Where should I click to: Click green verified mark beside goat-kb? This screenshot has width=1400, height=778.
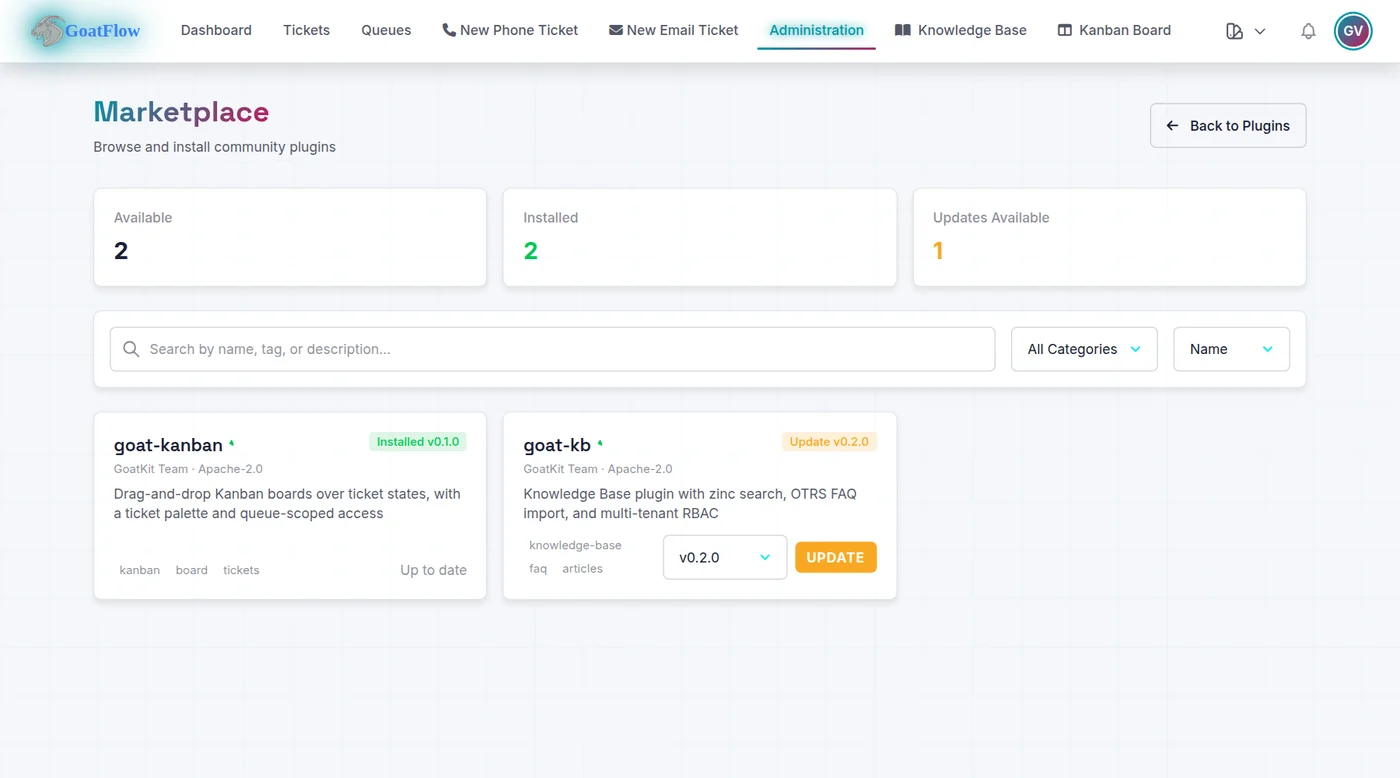click(600, 443)
